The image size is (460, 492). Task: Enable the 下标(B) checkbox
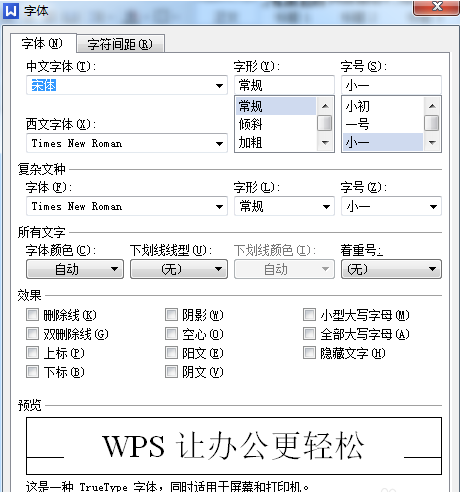32,372
